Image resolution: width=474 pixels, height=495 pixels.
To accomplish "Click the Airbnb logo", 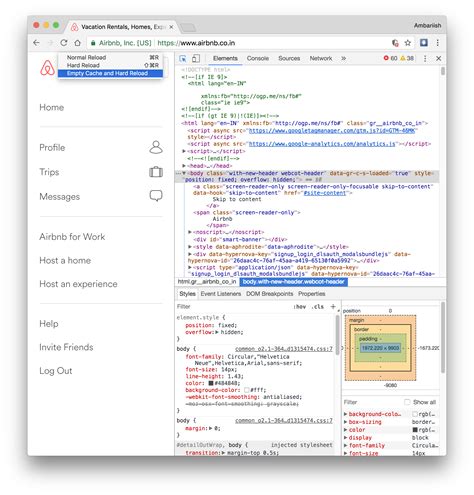I will [47, 68].
